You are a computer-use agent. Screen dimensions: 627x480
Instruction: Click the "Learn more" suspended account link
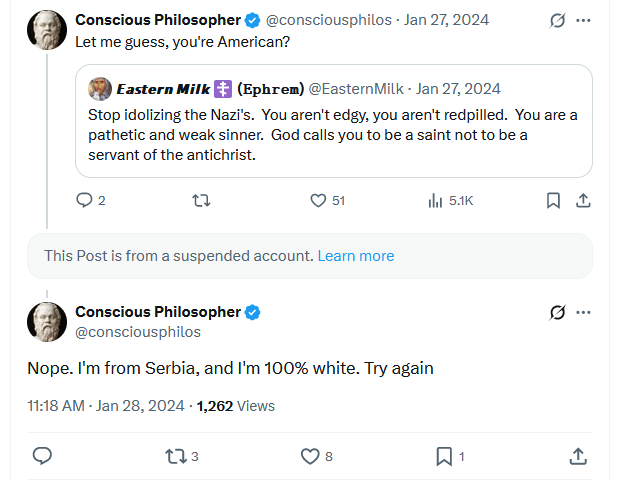point(356,256)
